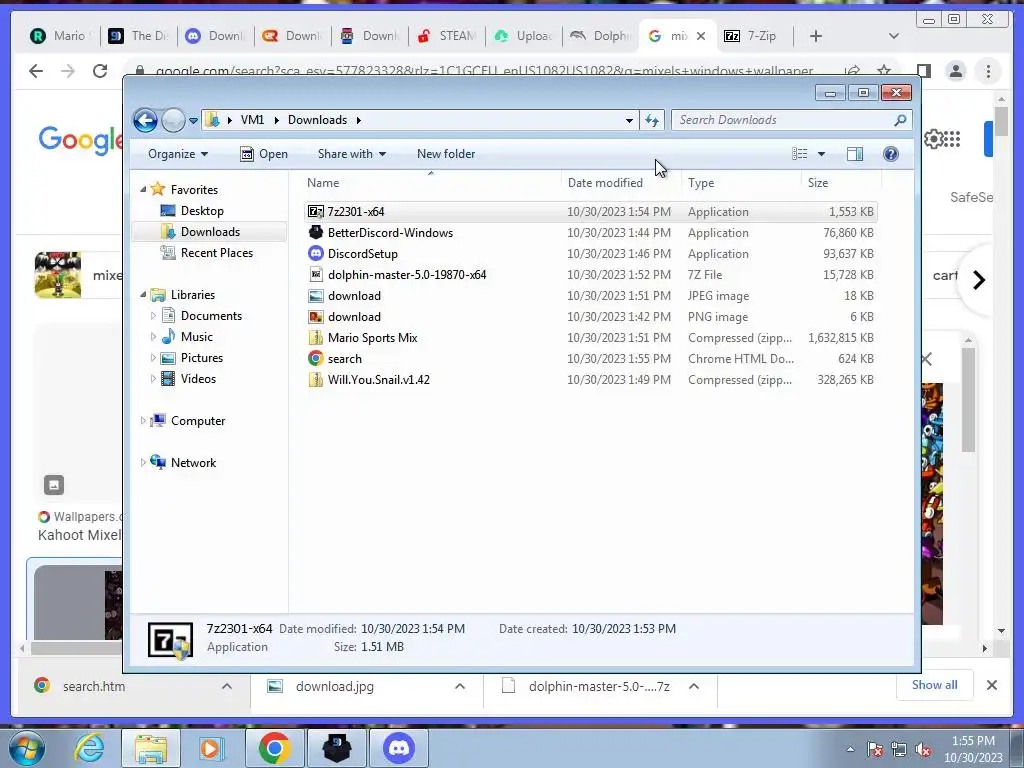Select the search Chrome HTML icon
This screenshot has height=768, width=1024.
pos(316,359)
